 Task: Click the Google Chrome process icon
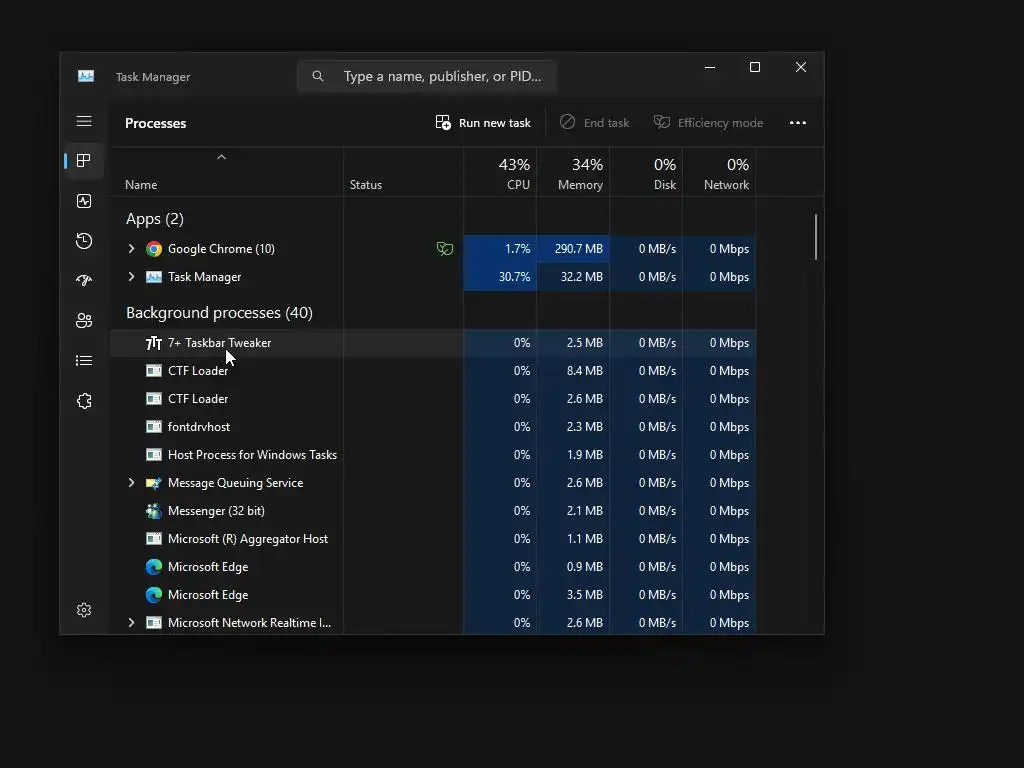pos(153,249)
